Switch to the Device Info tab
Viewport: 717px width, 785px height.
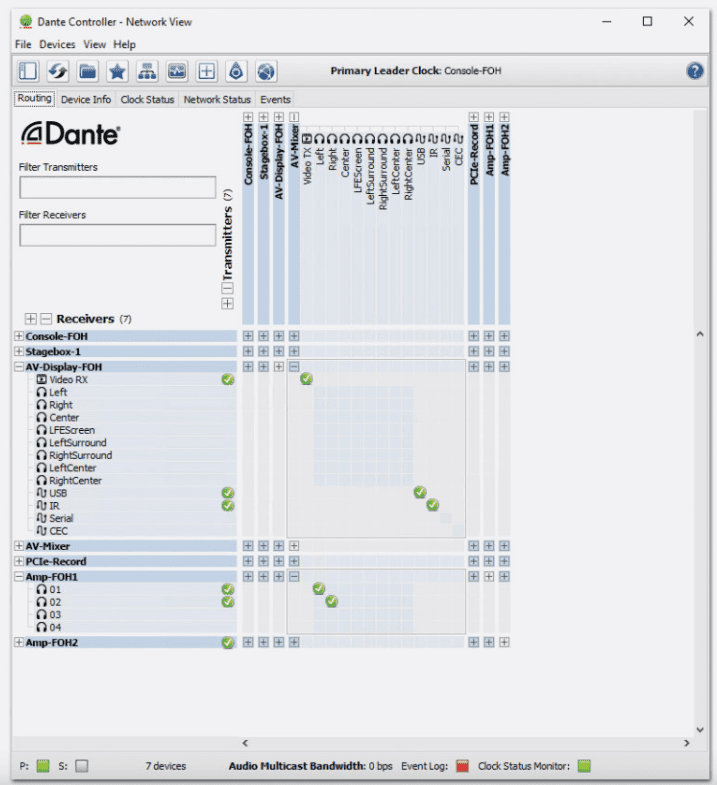point(86,99)
